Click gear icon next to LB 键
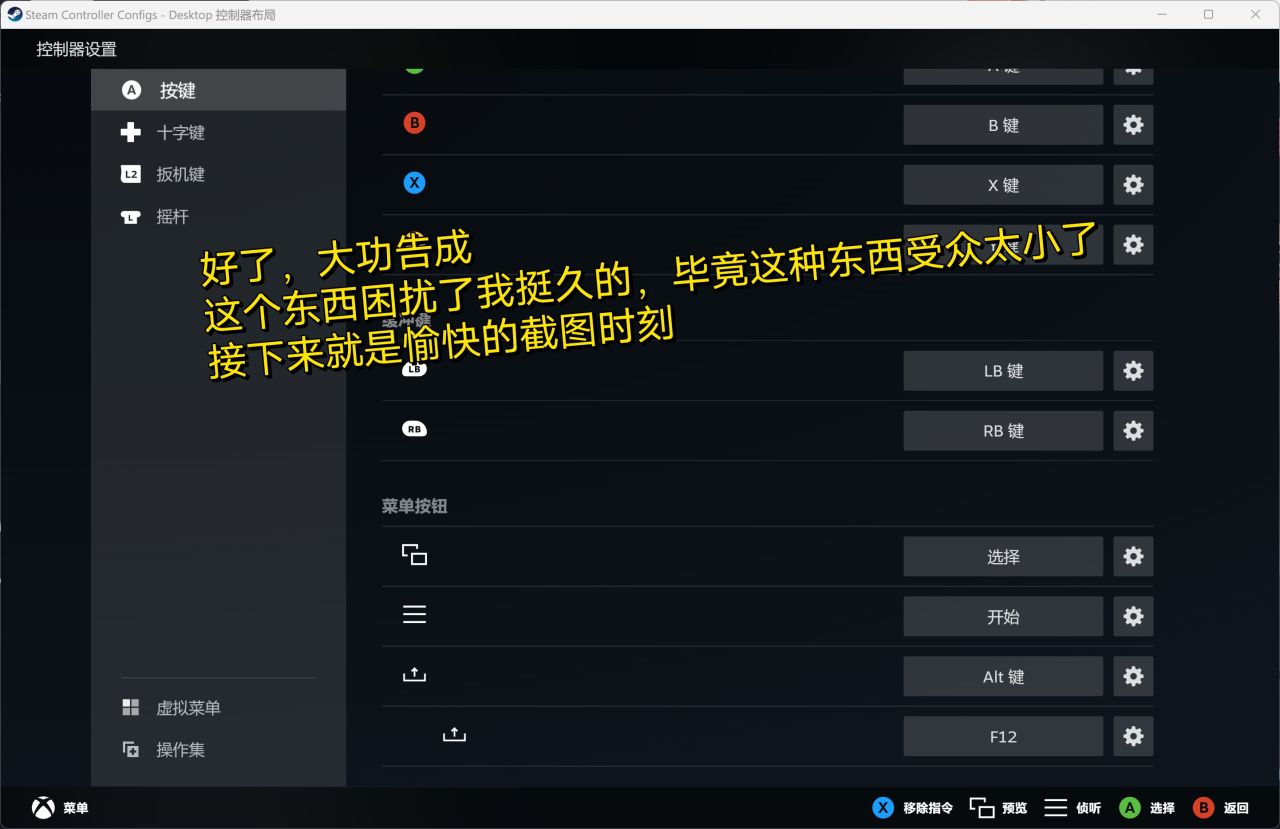 click(x=1133, y=371)
